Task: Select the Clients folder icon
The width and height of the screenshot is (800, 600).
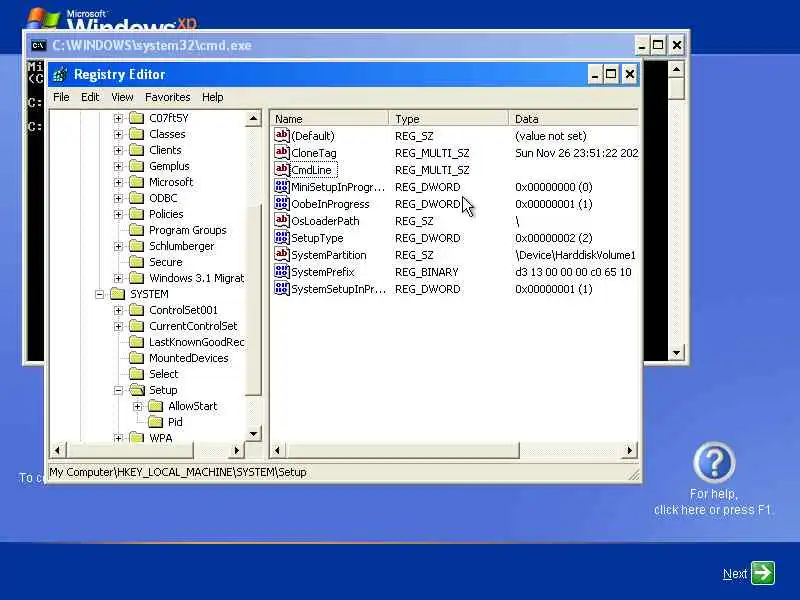Action: (x=136, y=150)
